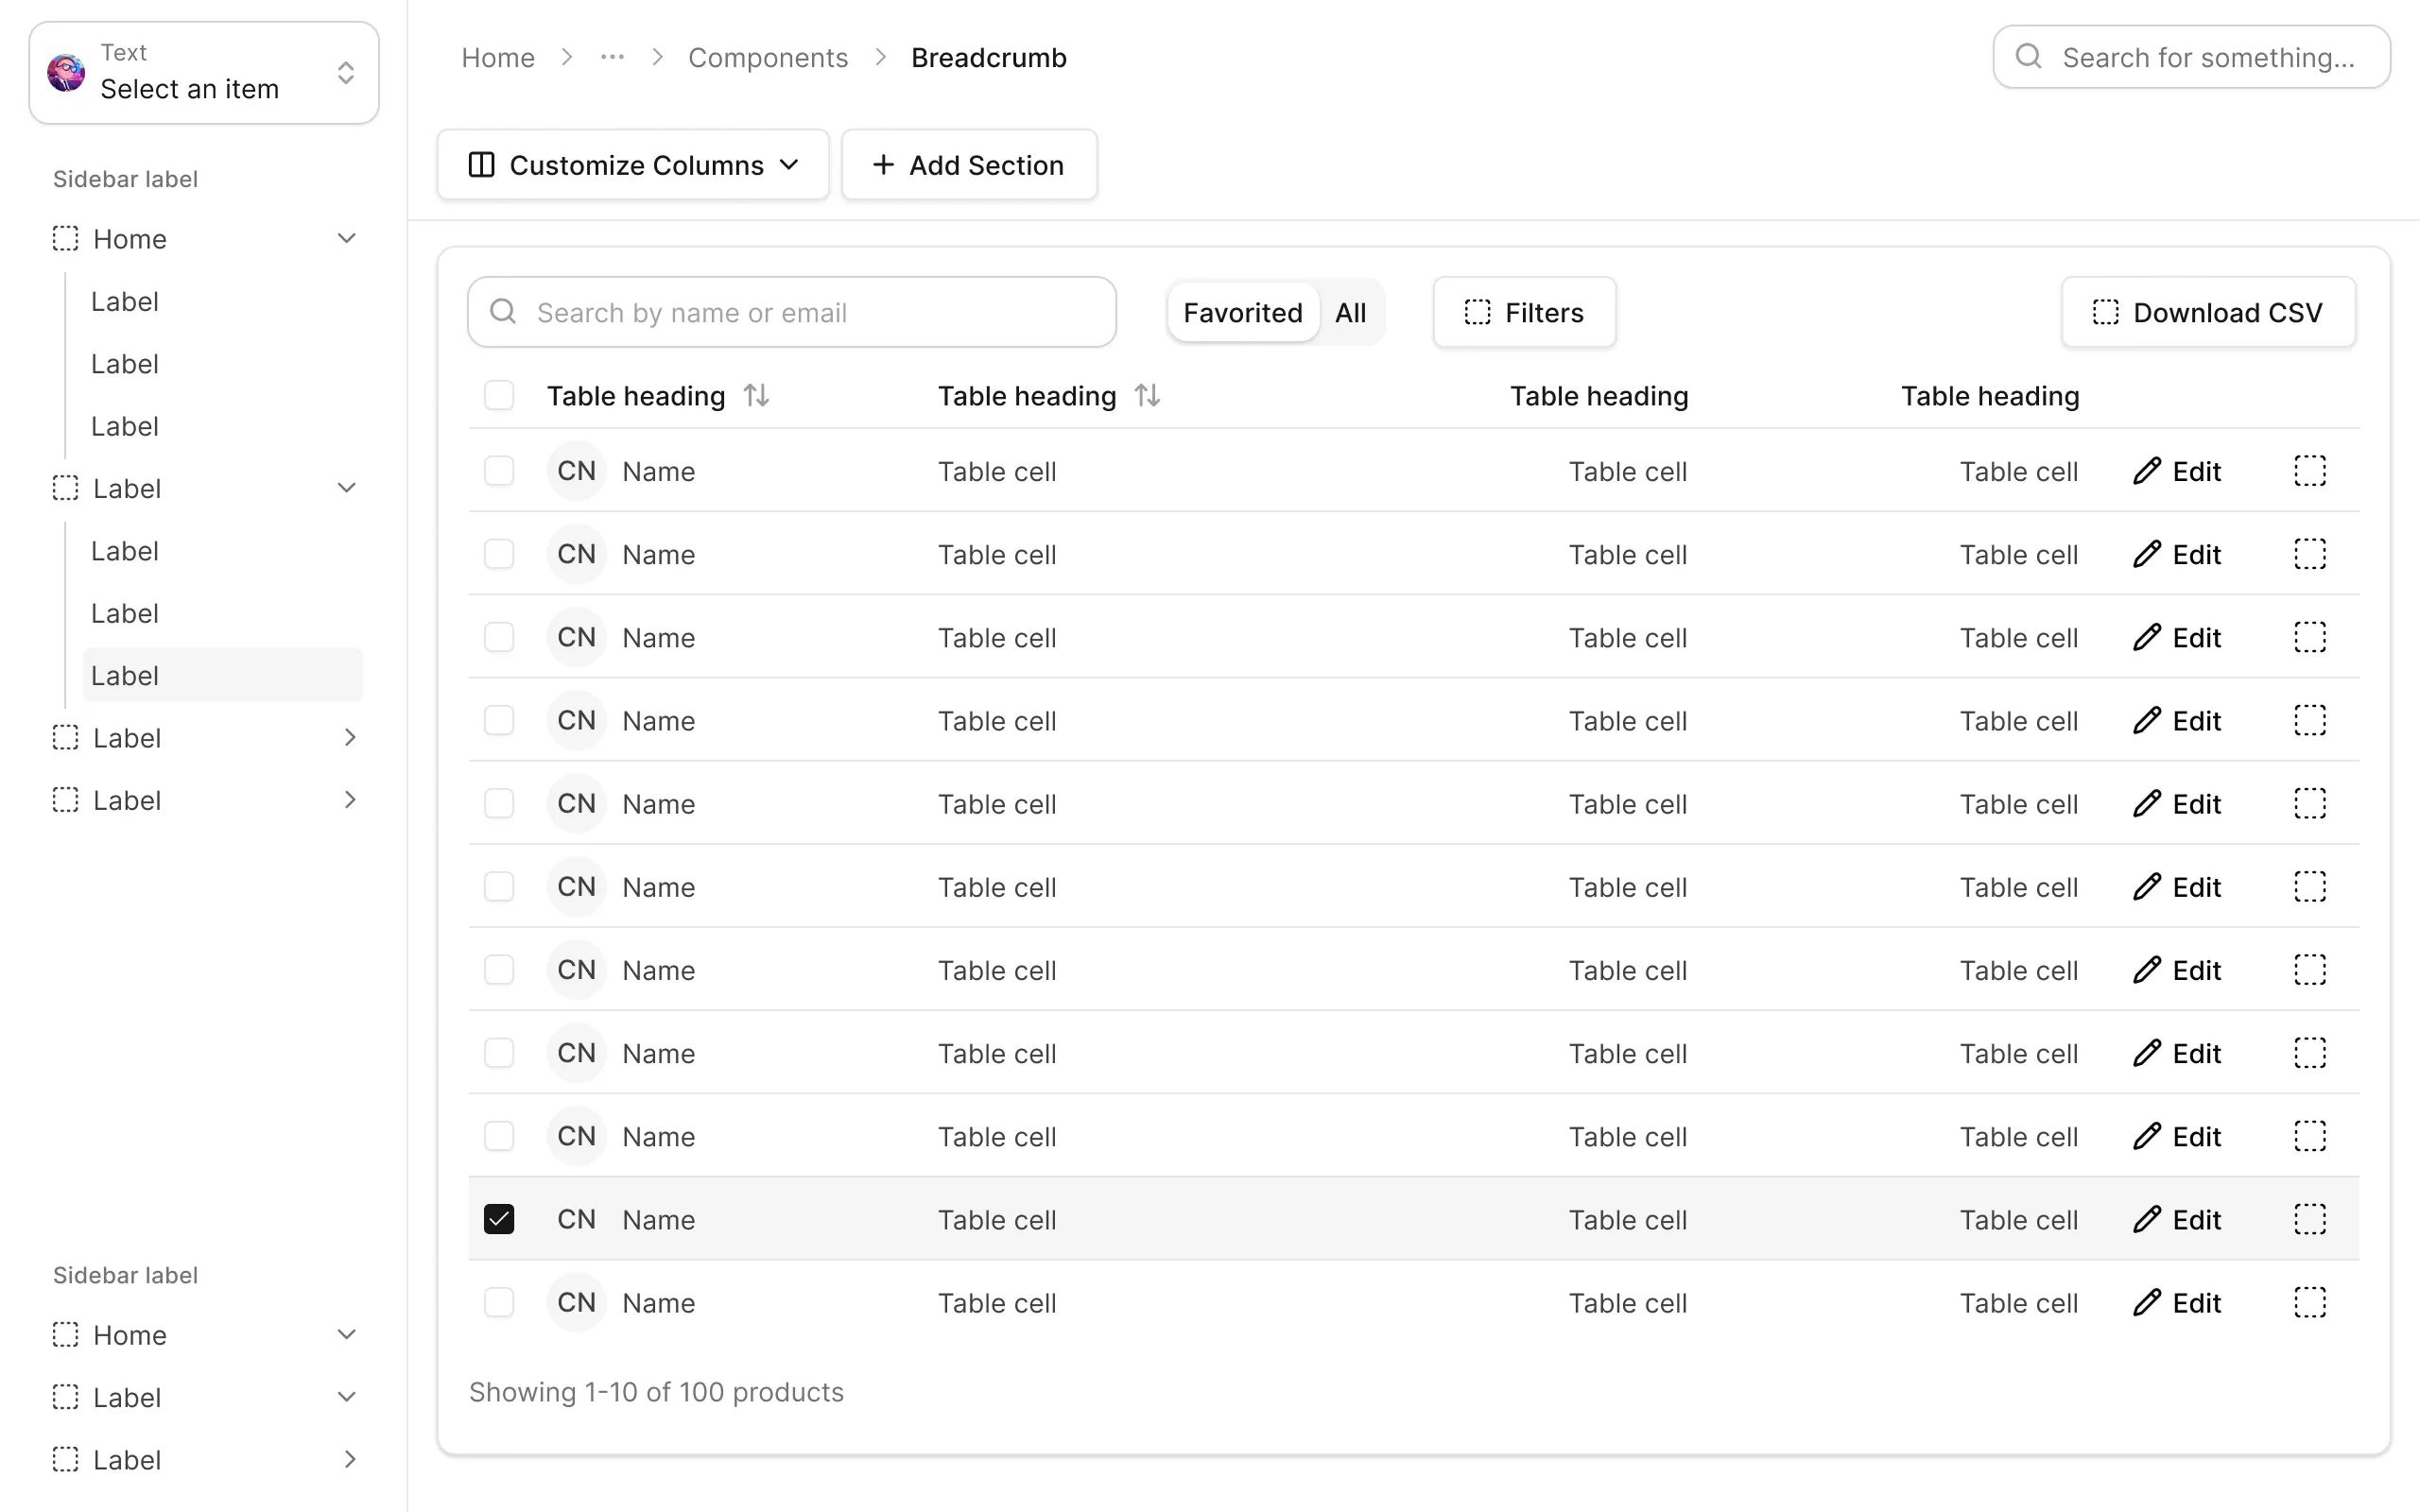This screenshot has height=1512, width=2420.
Task: Click the magnifier icon in Search for something field
Action: (2028, 56)
